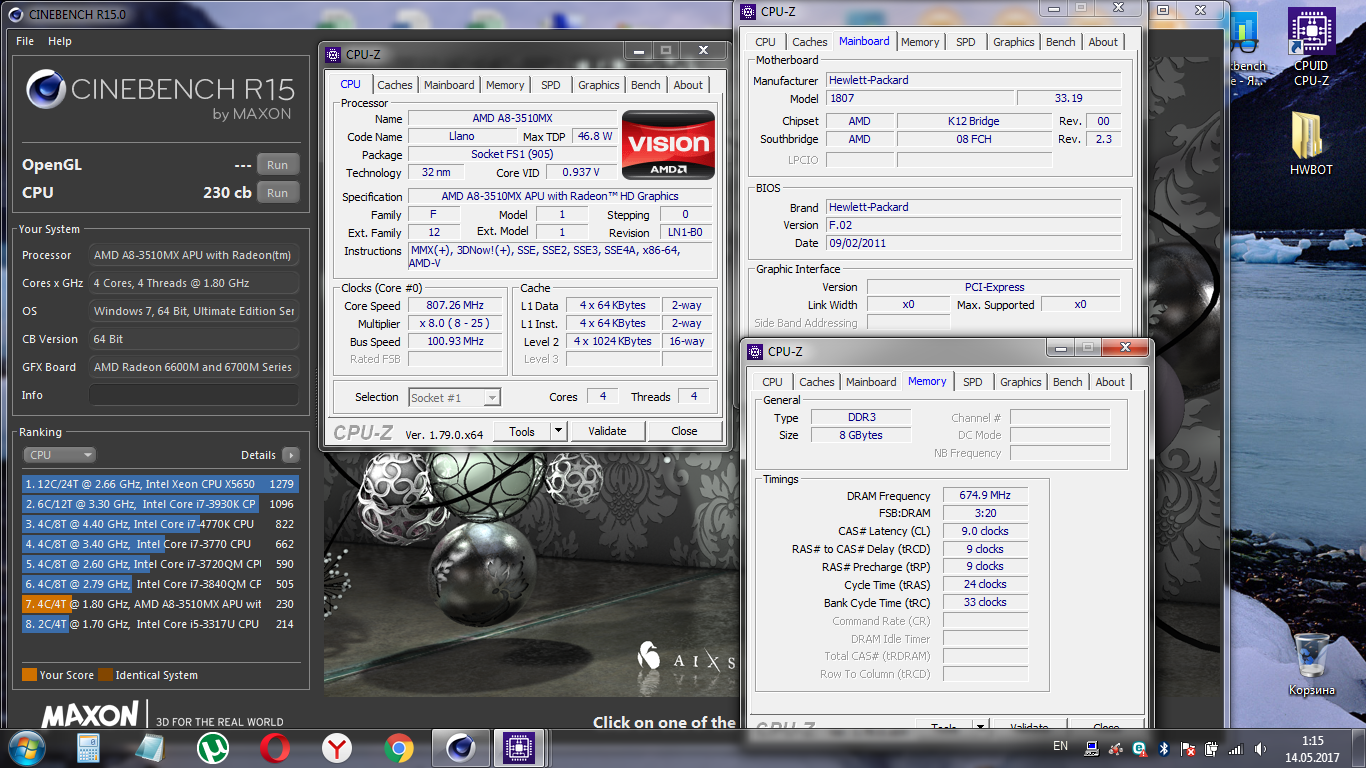Select the Core i5-3317U ranking row

click(160, 624)
